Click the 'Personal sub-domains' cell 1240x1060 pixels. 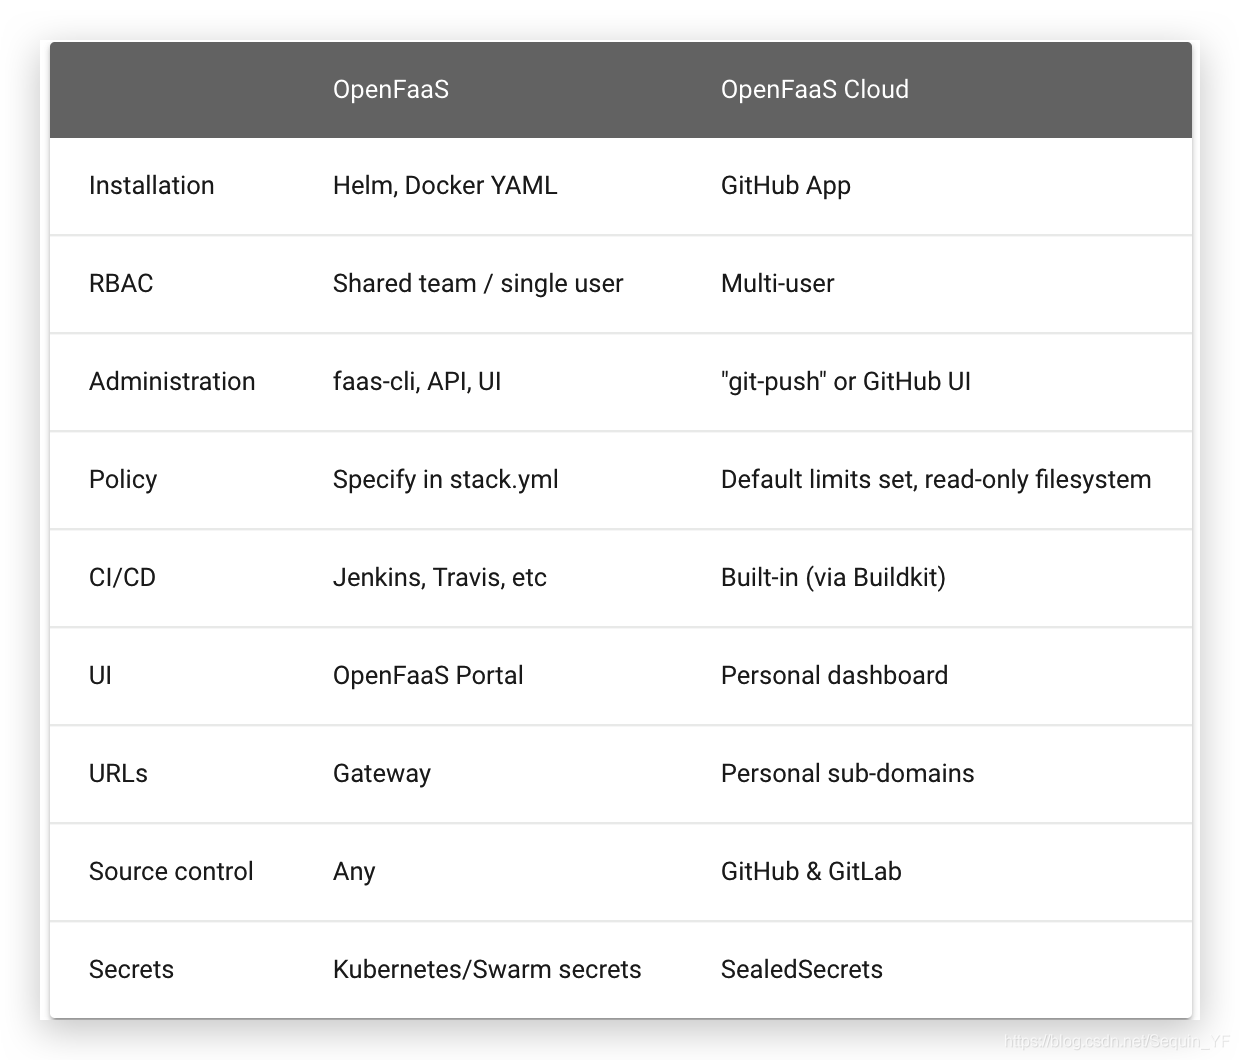point(847,773)
